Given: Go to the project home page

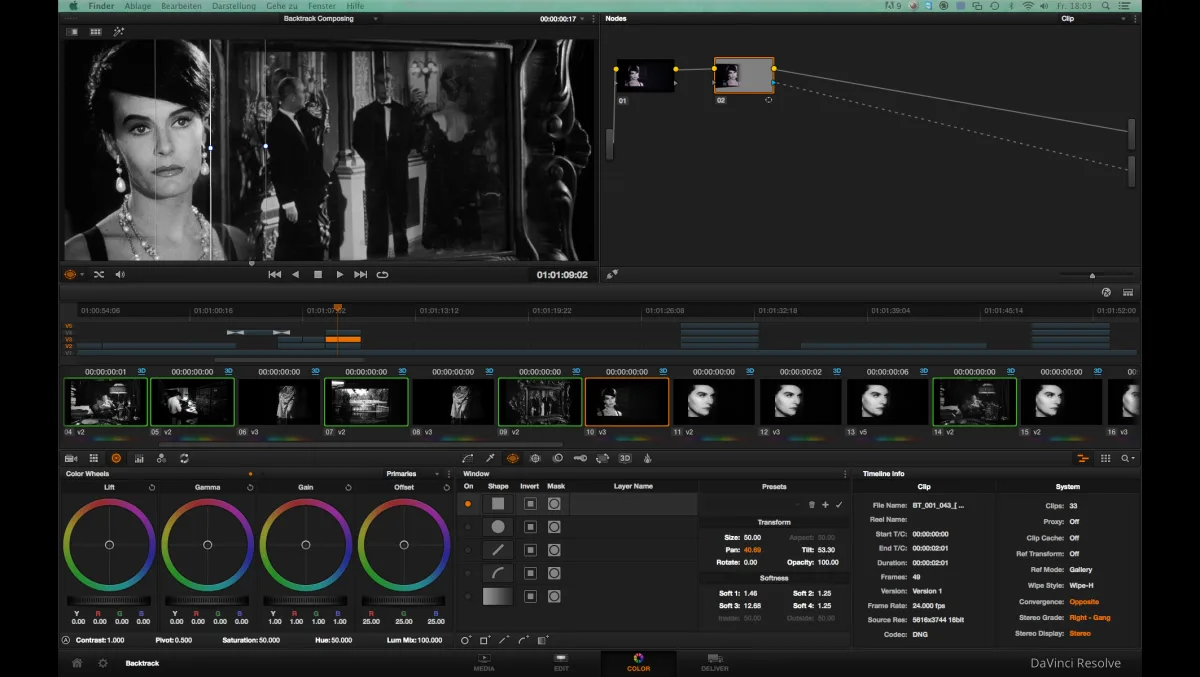Looking at the screenshot, I should (x=77, y=663).
